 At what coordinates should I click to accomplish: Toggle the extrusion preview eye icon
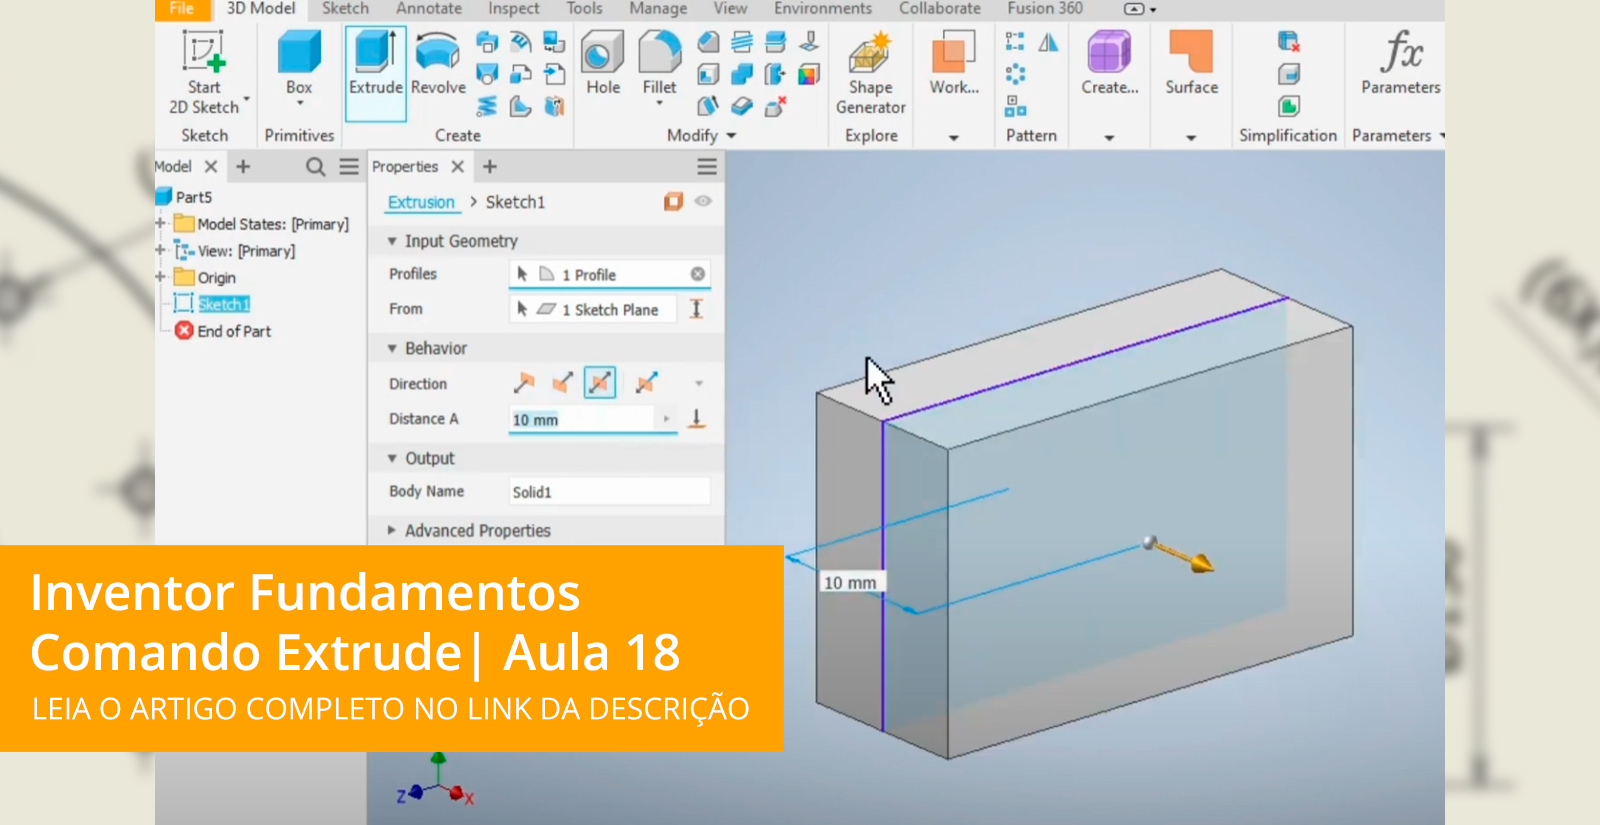click(703, 201)
